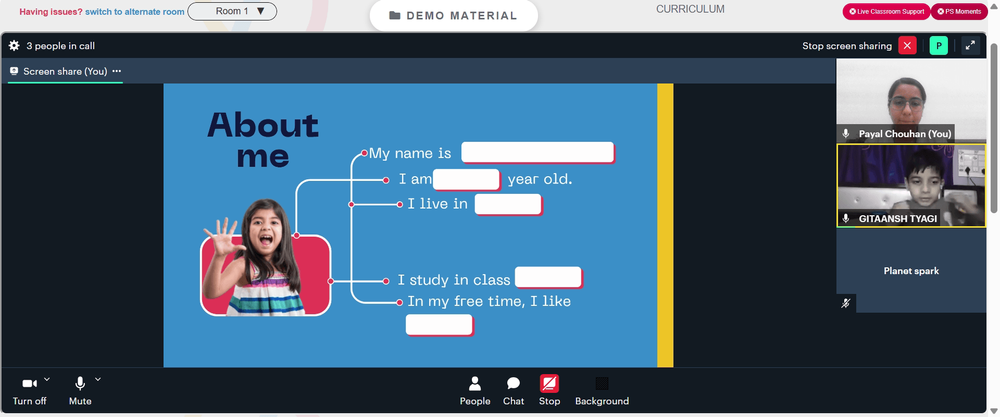Image resolution: width=1000 pixels, height=417 pixels.
Task: Click microphone icon beside Payal Chouhan name
Action: point(846,133)
